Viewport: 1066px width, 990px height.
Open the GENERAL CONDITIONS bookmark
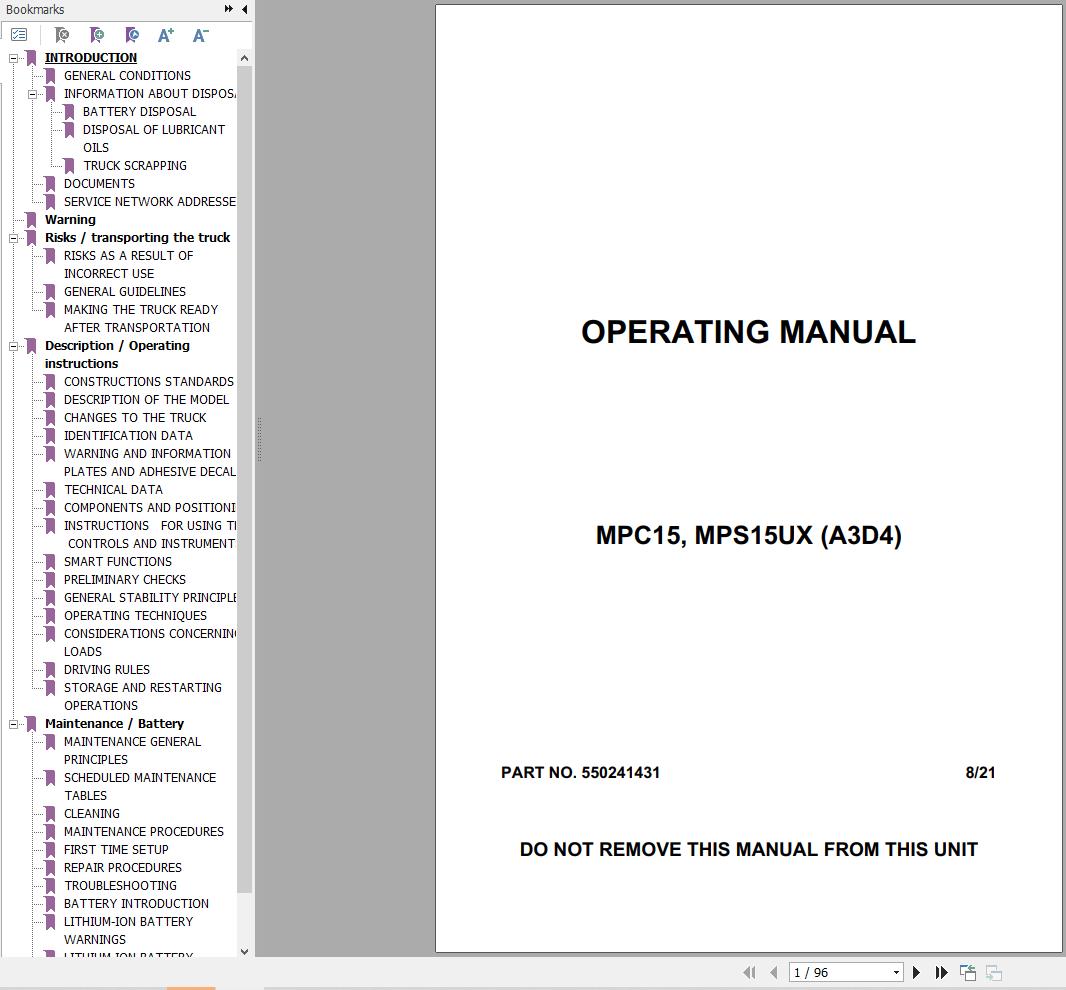(x=127, y=75)
